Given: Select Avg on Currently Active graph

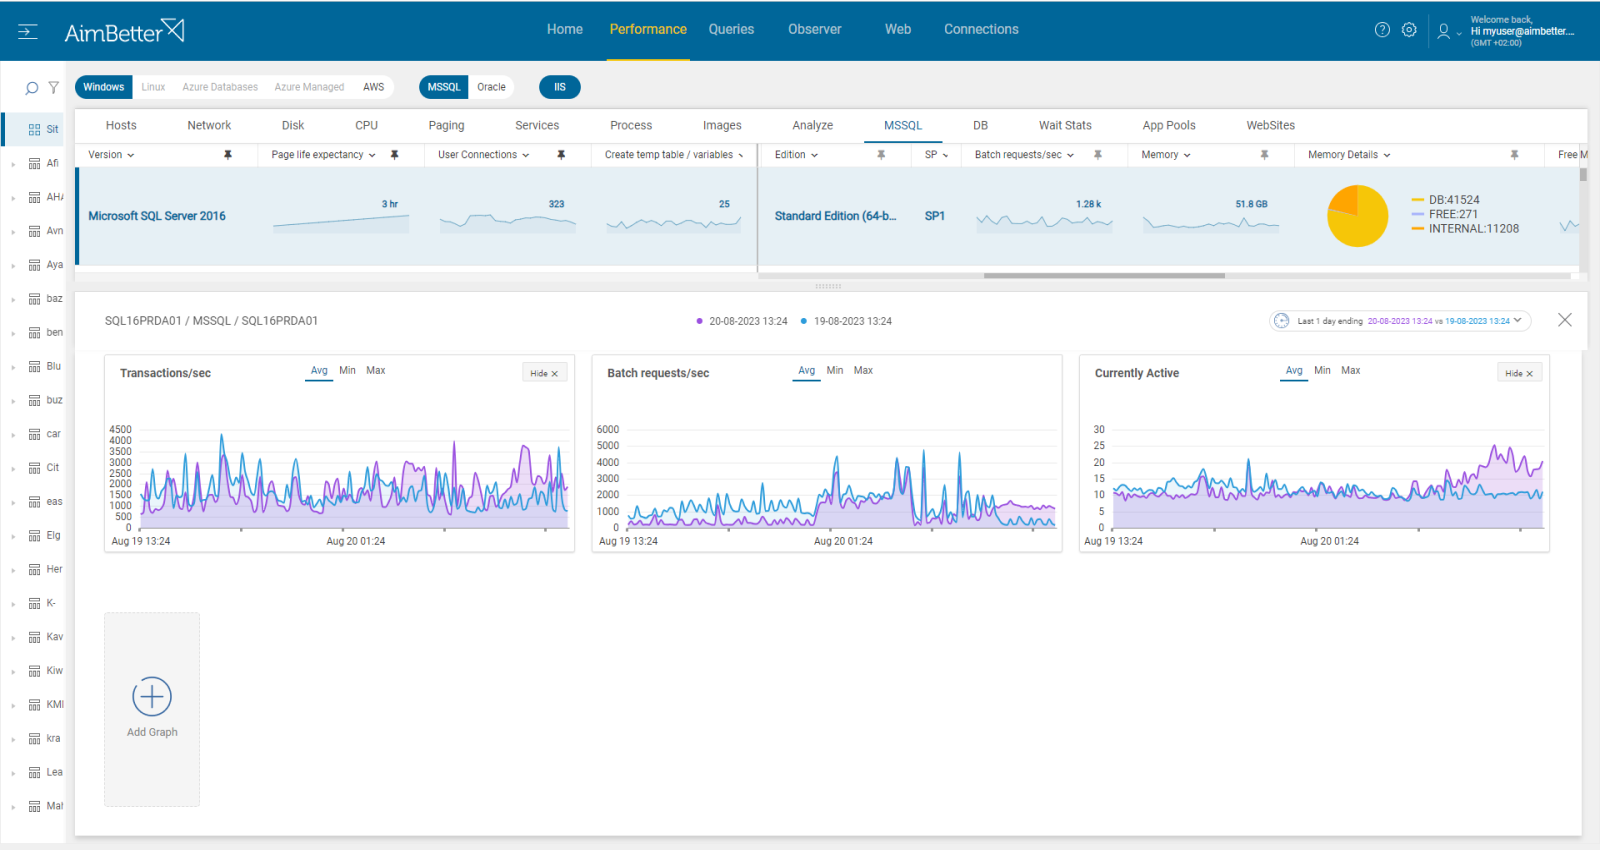Looking at the screenshot, I should (x=1294, y=371).
